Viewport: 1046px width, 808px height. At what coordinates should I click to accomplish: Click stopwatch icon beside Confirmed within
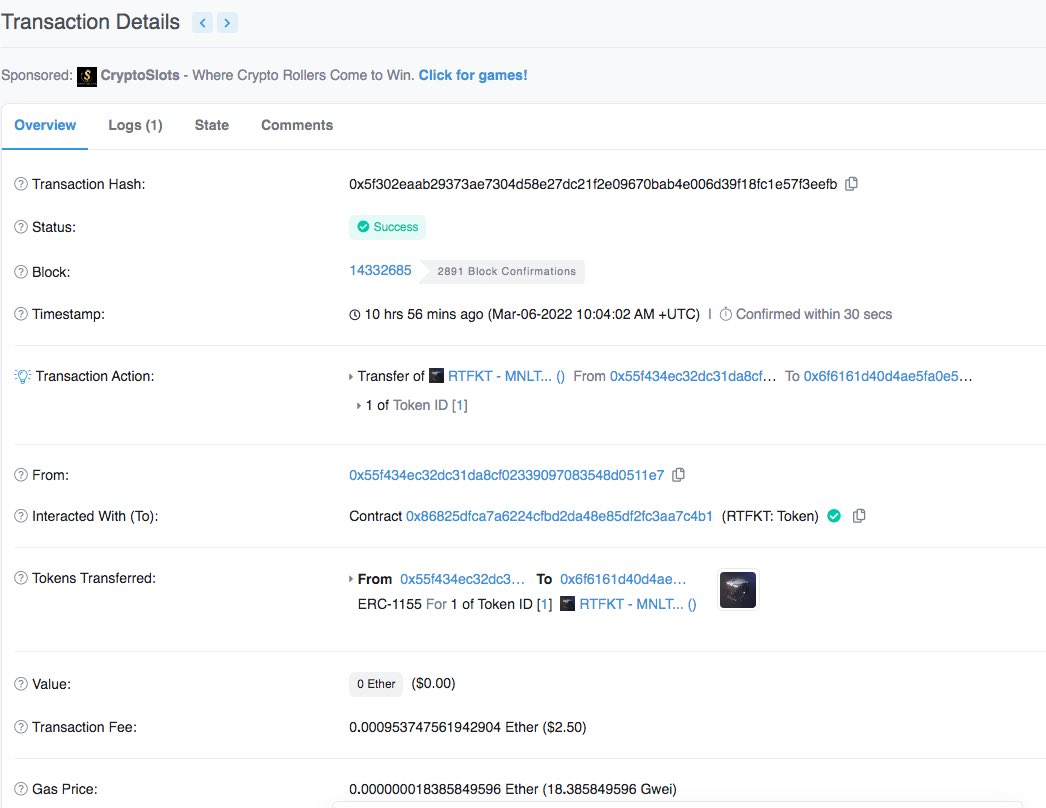point(726,314)
